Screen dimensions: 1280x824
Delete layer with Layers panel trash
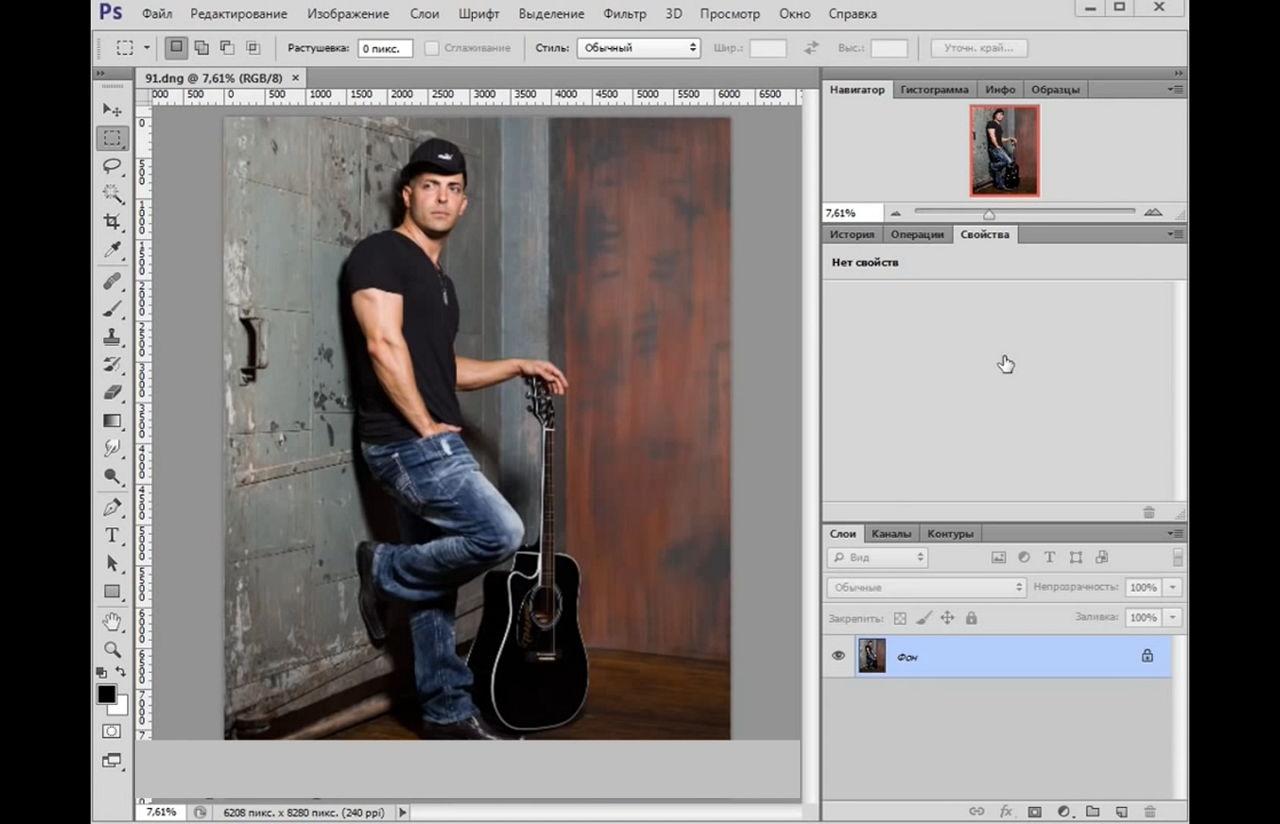pos(1150,812)
